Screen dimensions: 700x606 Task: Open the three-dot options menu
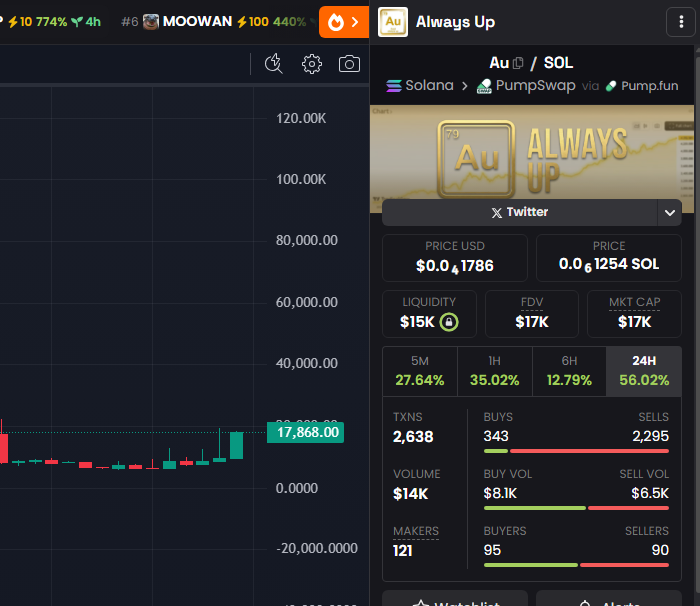[x=681, y=22]
